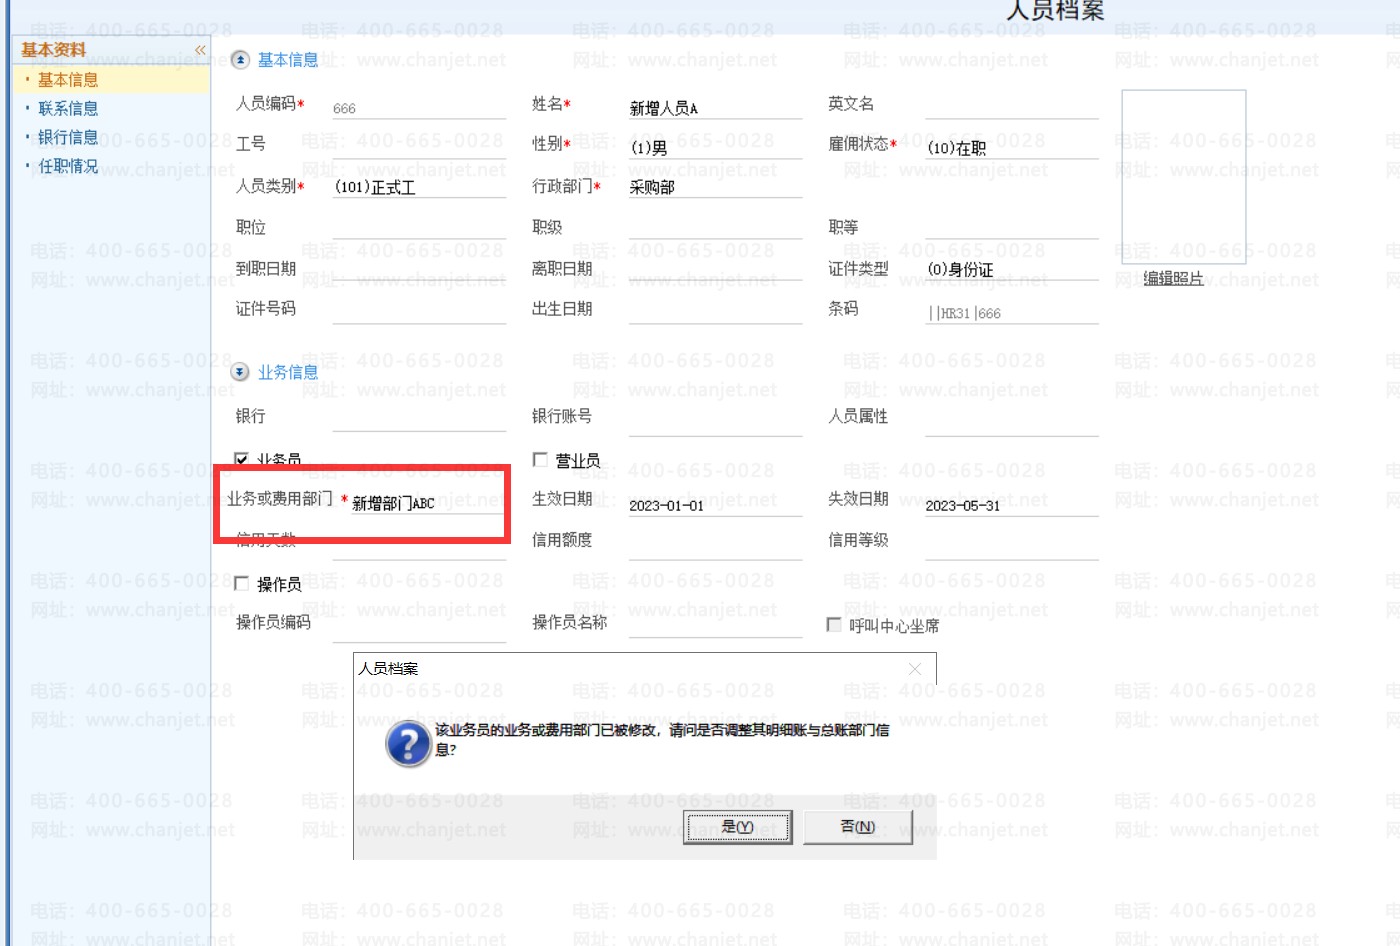Open 基本信息 in the sidebar
This screenshot has height=946, width=1400.
point(68,80)
